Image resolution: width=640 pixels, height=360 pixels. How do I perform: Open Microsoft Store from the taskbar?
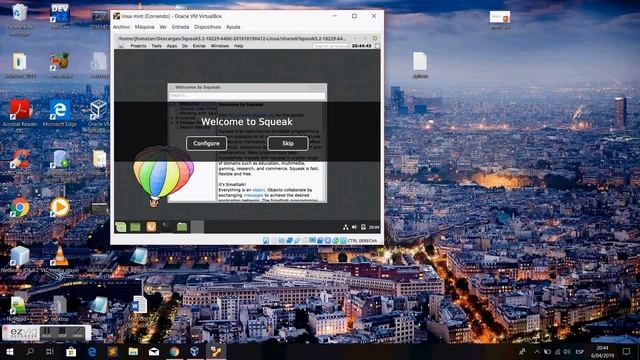[71, 351]
